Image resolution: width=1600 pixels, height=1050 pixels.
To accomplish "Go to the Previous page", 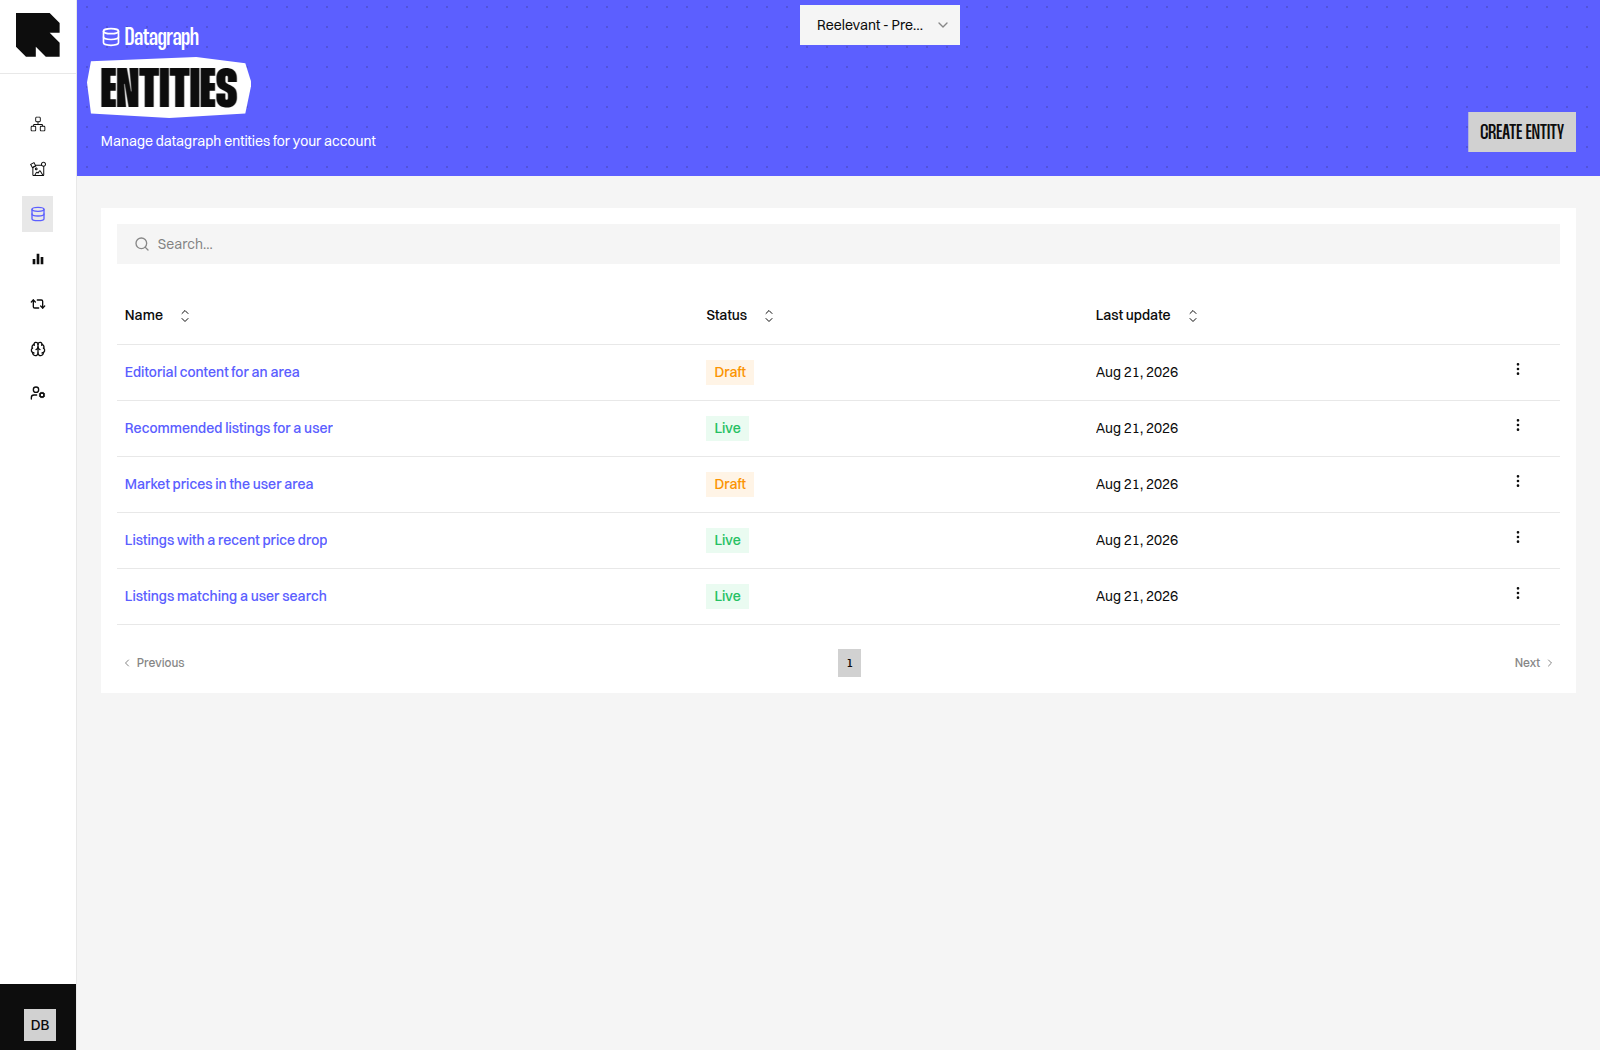I will (x=154, y=663).
